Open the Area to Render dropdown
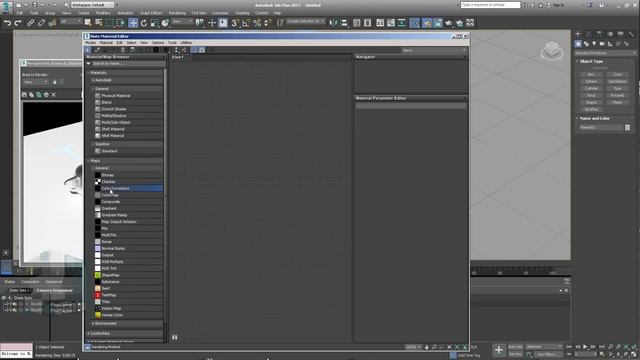640x360 pixels. [x=36, y=82]
